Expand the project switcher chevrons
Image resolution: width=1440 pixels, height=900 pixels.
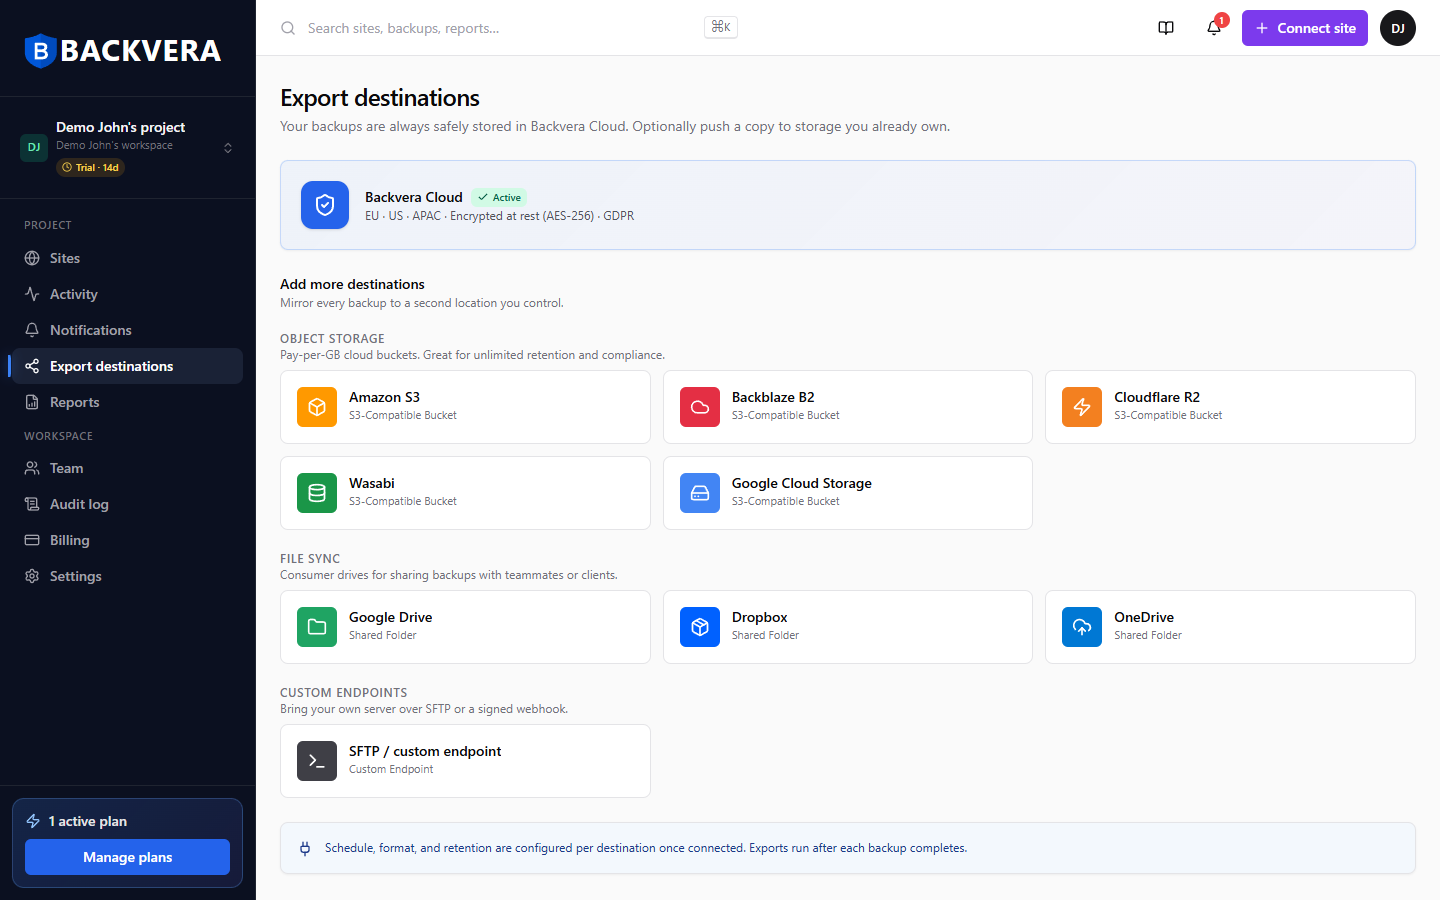pos(228,148)
